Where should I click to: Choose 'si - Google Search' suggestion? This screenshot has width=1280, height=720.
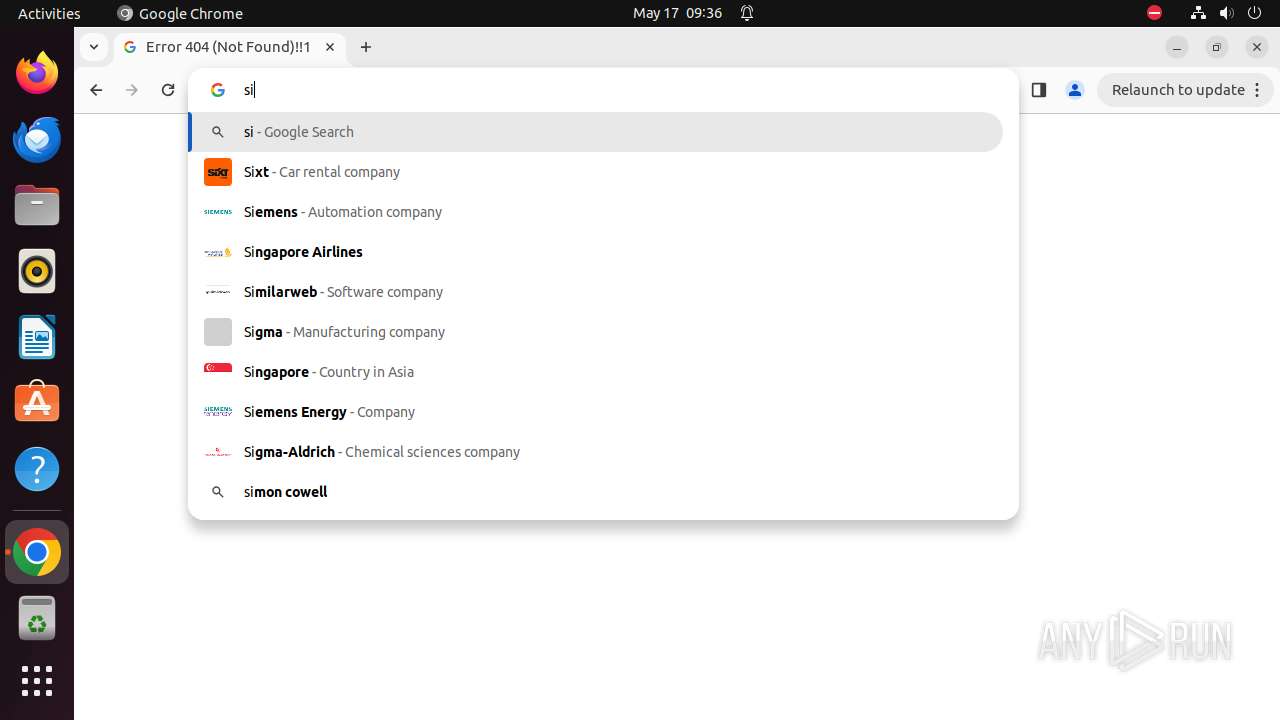tap(596, 132)
